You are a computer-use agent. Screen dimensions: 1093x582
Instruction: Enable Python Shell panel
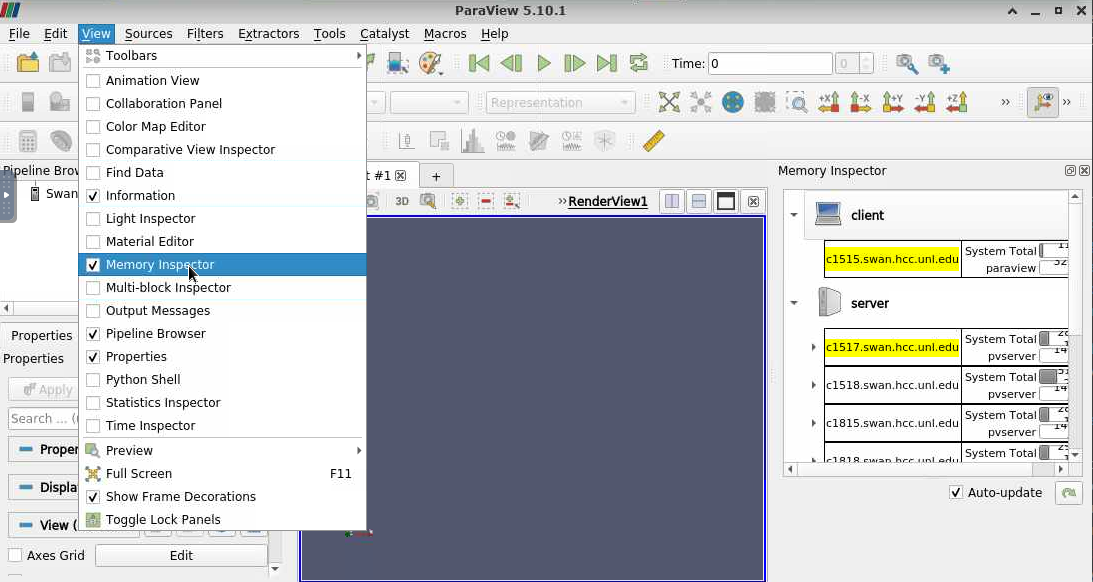pos(222,380)
